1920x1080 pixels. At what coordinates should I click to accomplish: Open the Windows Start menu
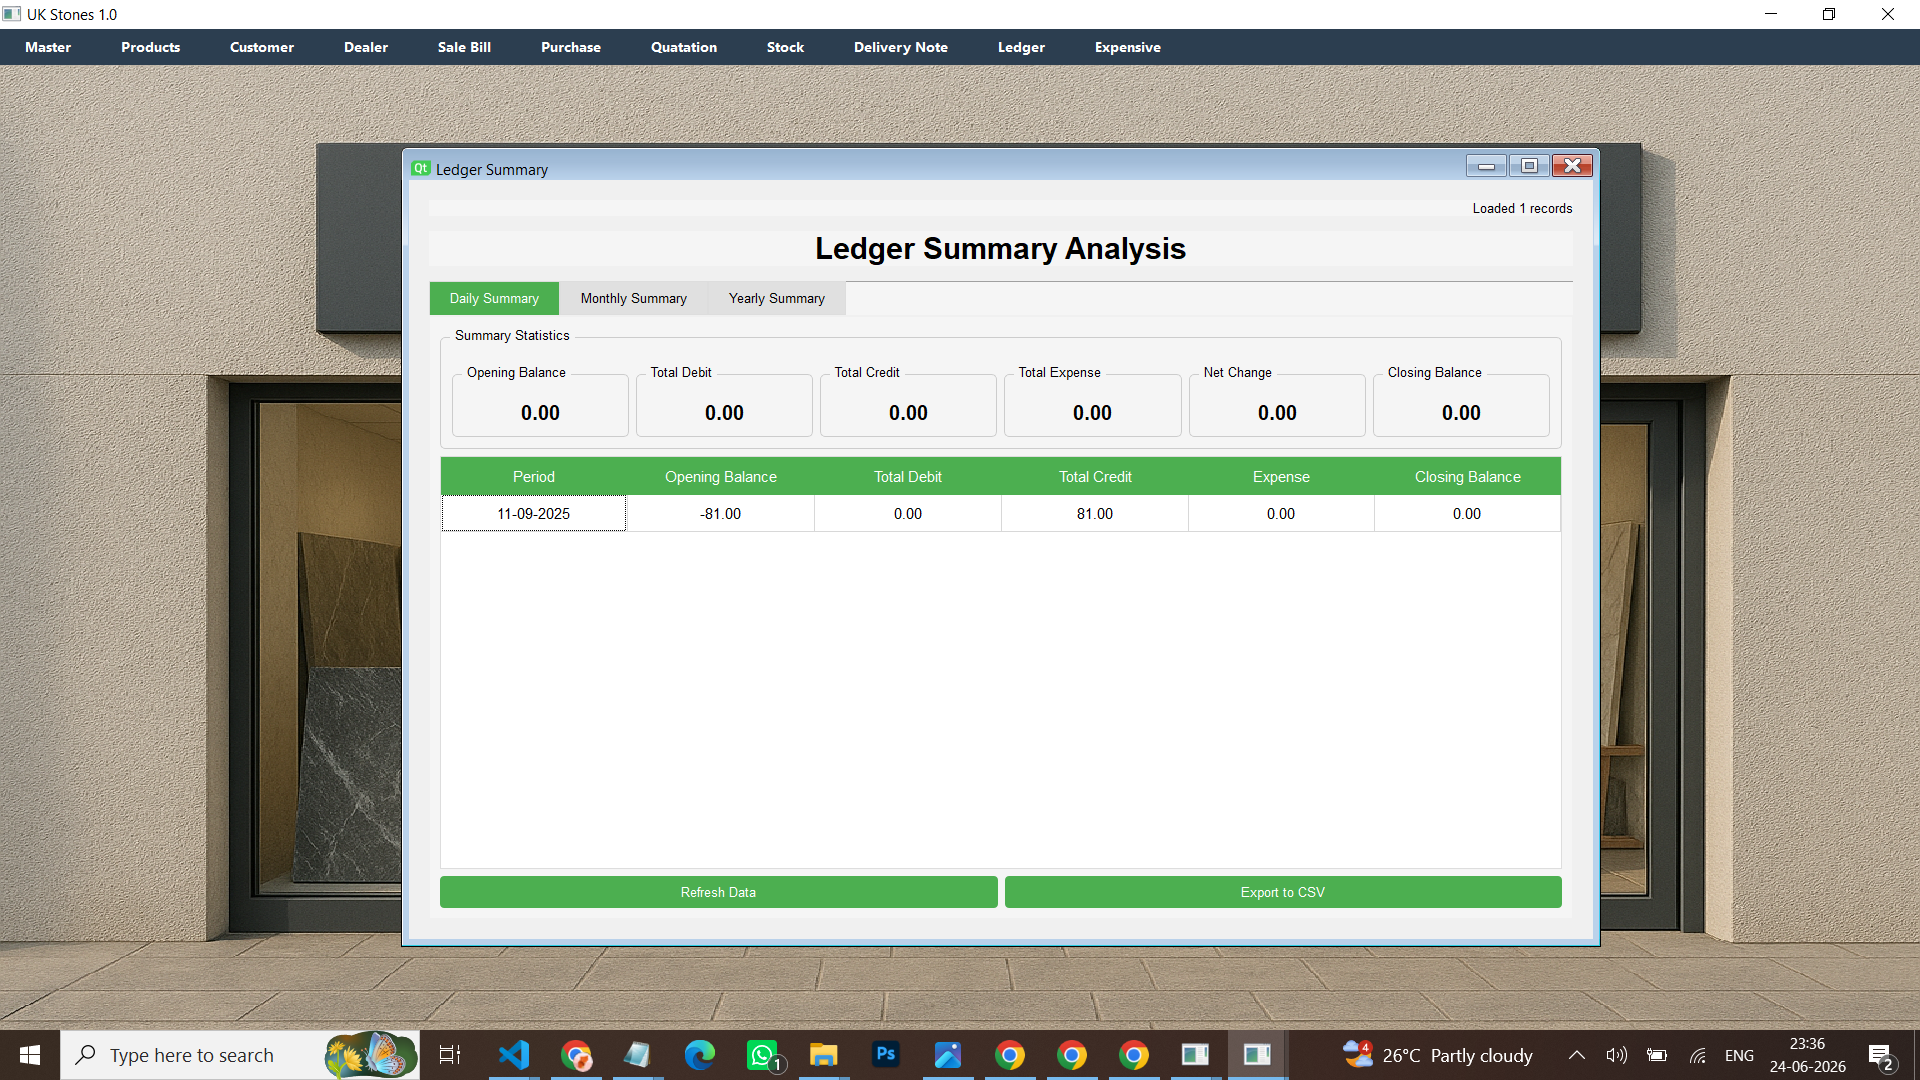click(x=30, y=1055)
